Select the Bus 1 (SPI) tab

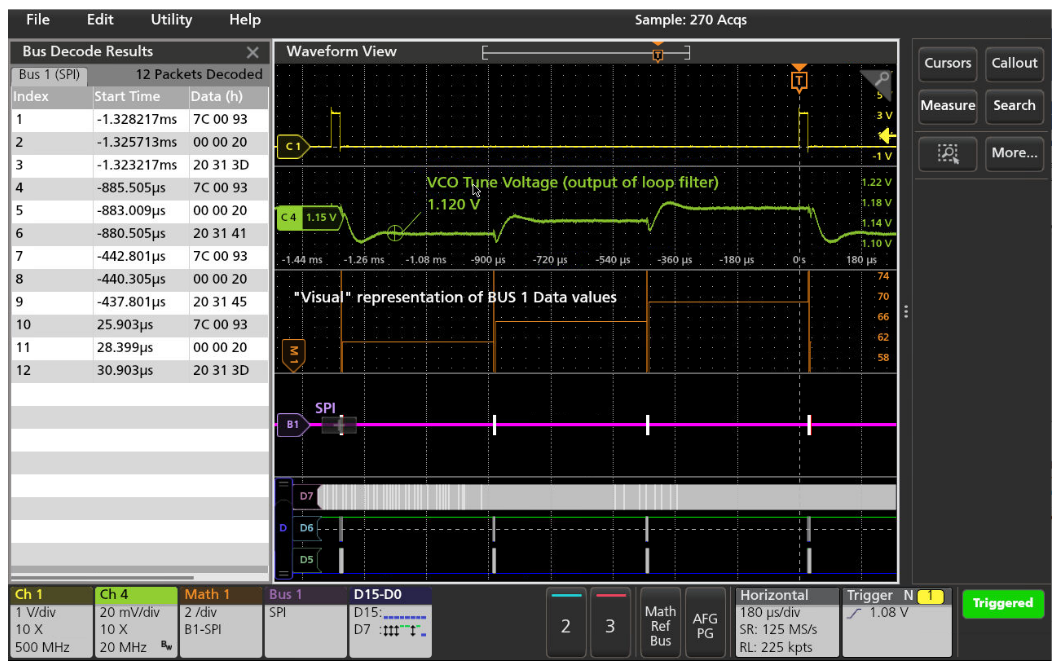[50, 75]
